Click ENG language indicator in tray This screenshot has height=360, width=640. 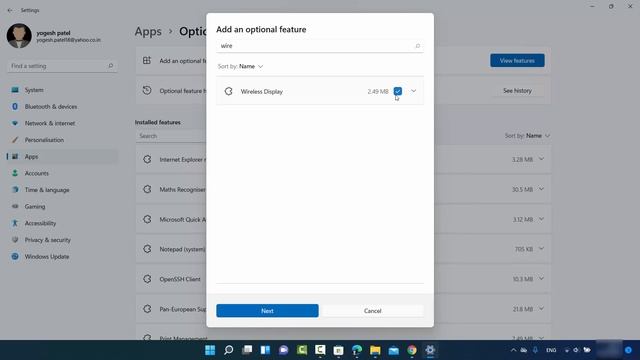pos(551,350)
